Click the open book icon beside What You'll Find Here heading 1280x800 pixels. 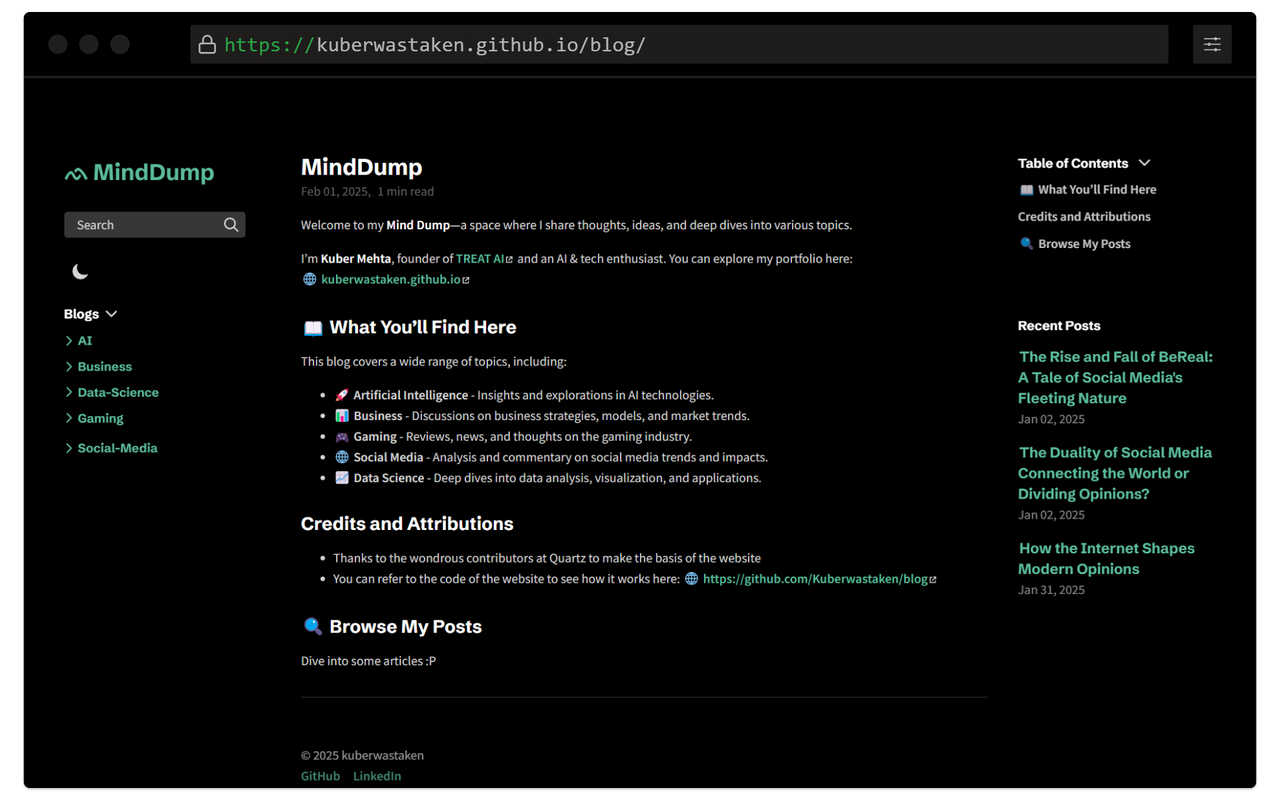click(313, 328)
